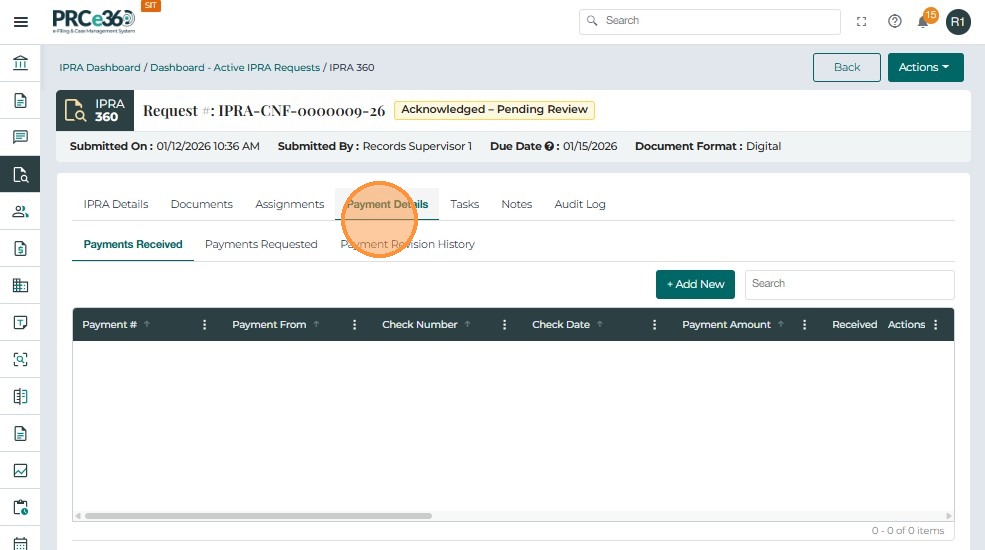Sort by Check Date column
Viewport: 985px width, 550px height.
coord(561,325)
